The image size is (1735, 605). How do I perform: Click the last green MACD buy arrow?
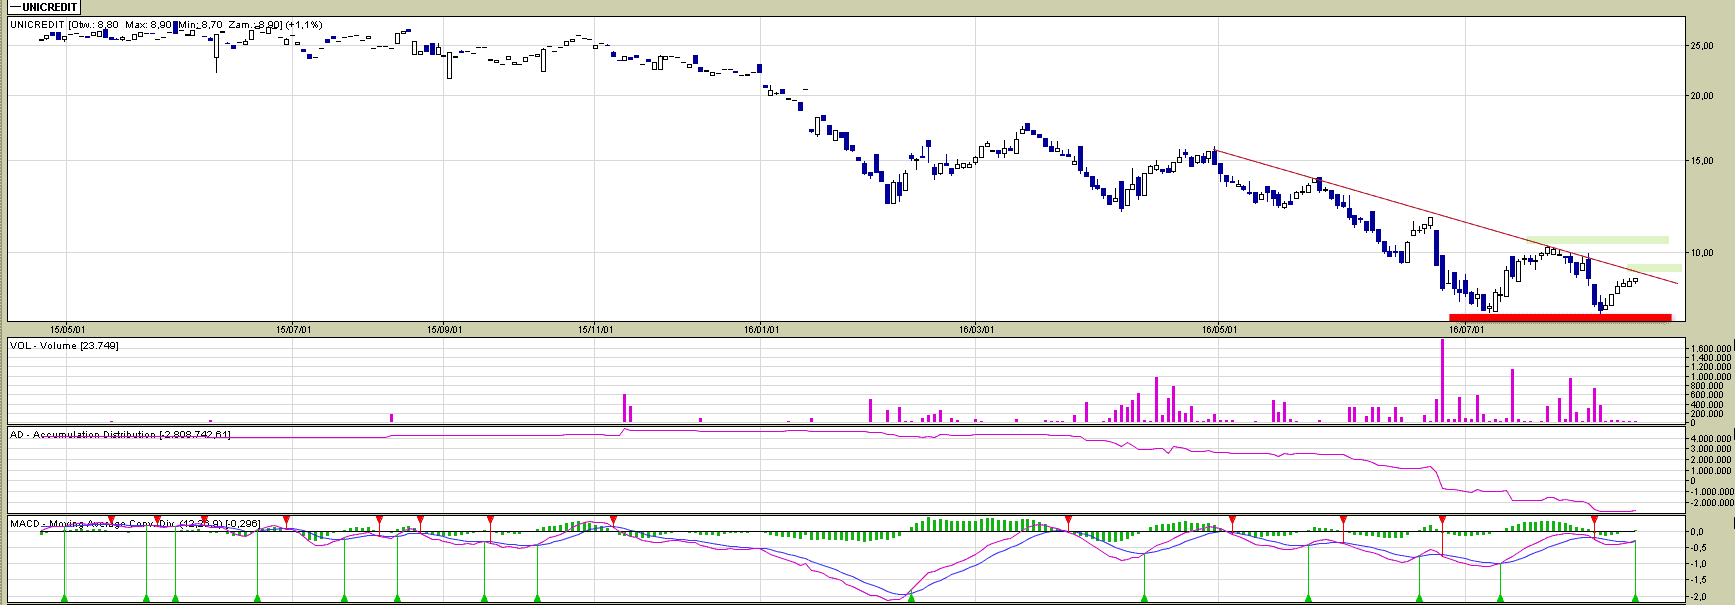click(x=1636, y=598)
